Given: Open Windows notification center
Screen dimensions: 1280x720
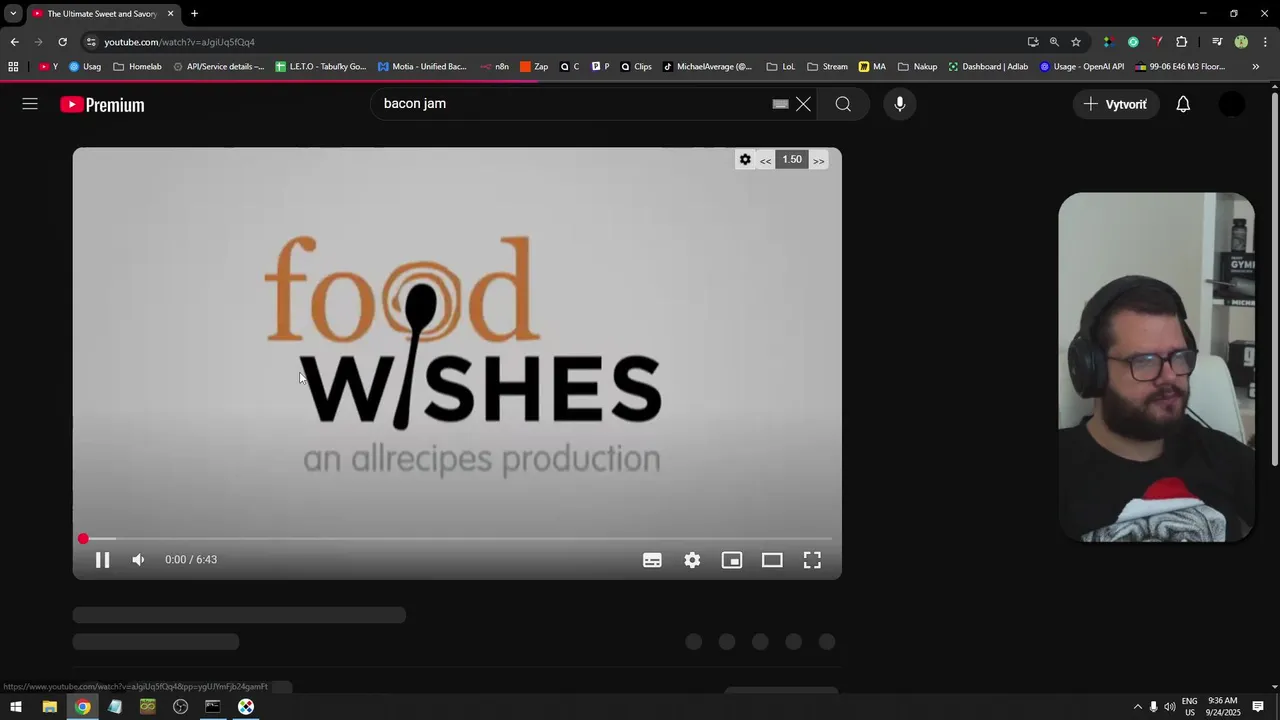Looking at the screenshot, I should (x=1258, y=707).
